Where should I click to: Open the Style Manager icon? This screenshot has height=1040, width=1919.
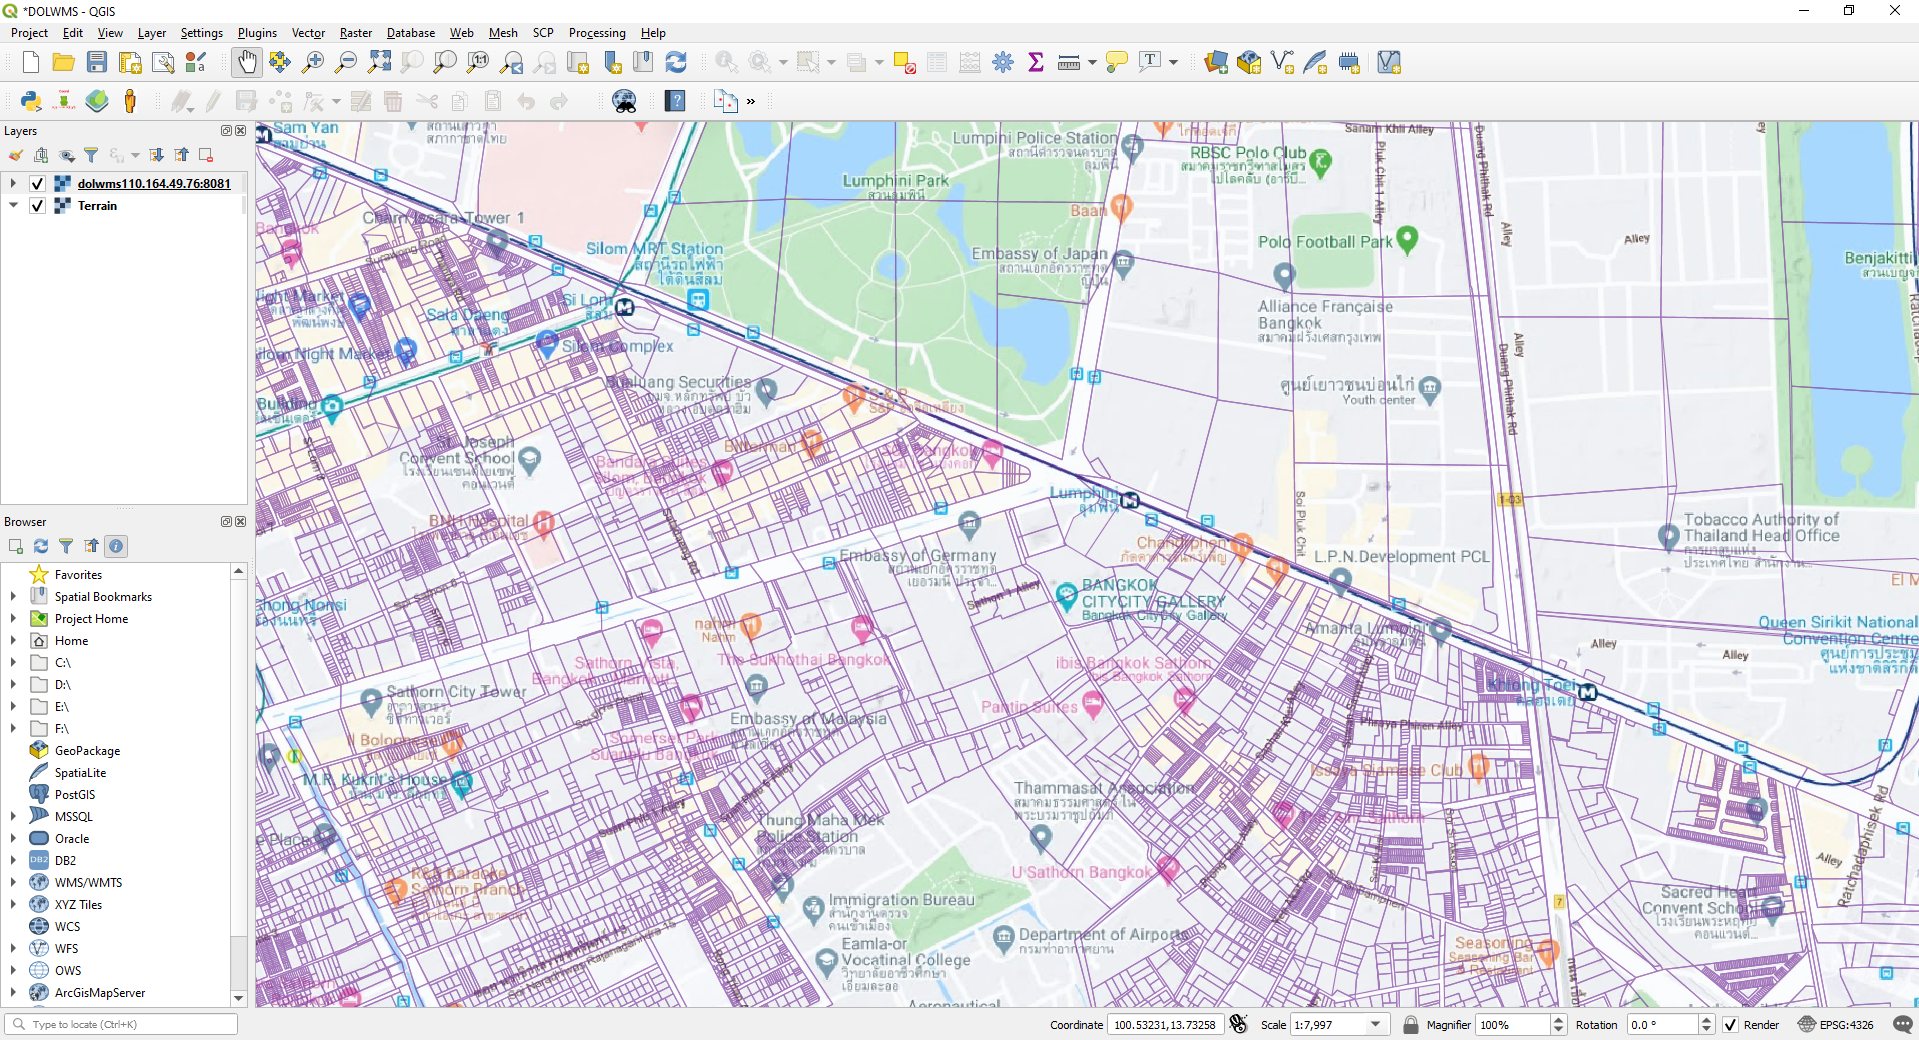tap(196, 63)
